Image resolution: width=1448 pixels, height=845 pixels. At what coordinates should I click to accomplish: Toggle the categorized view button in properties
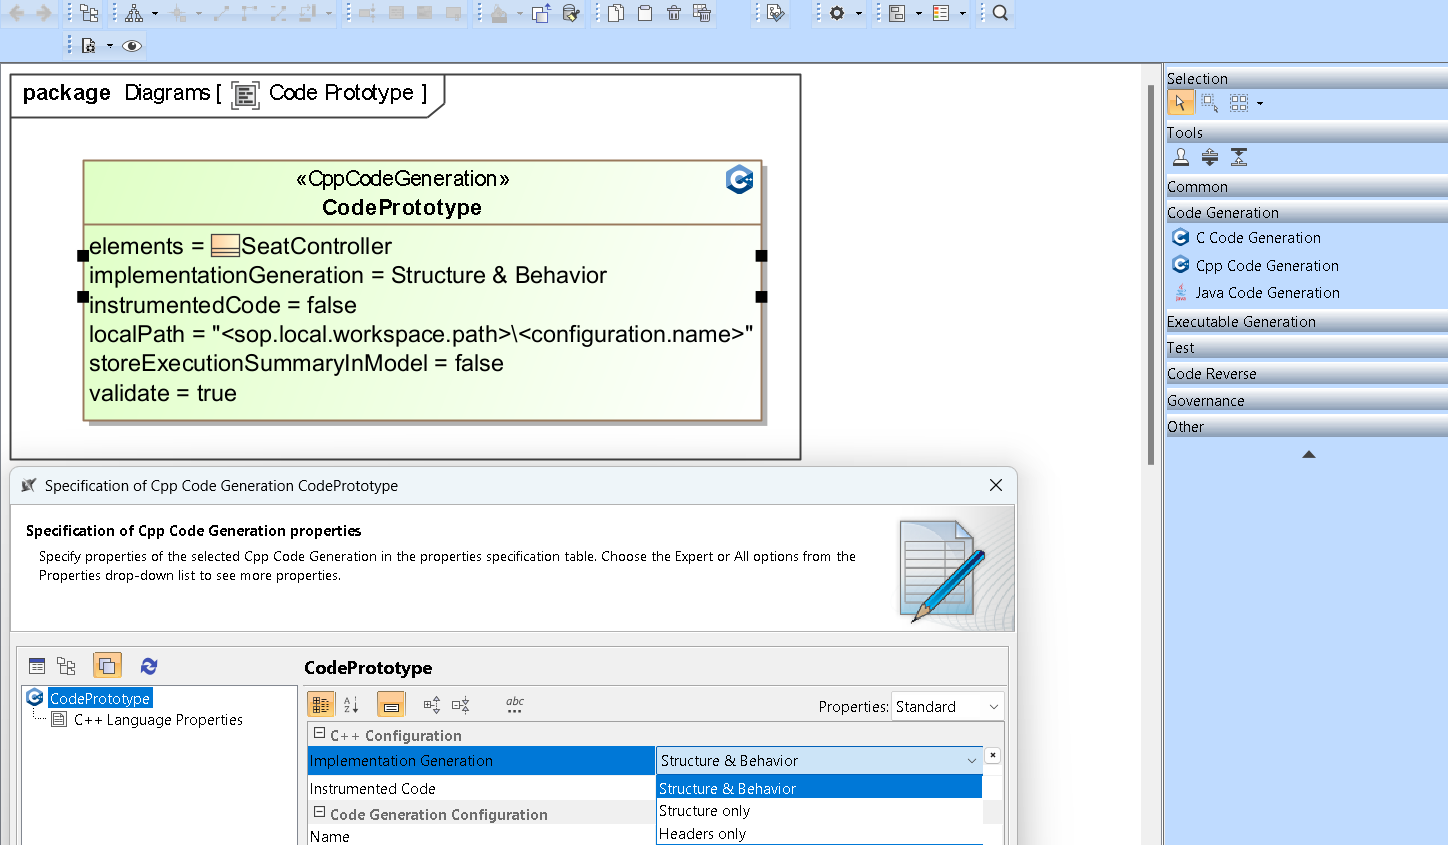321,705
